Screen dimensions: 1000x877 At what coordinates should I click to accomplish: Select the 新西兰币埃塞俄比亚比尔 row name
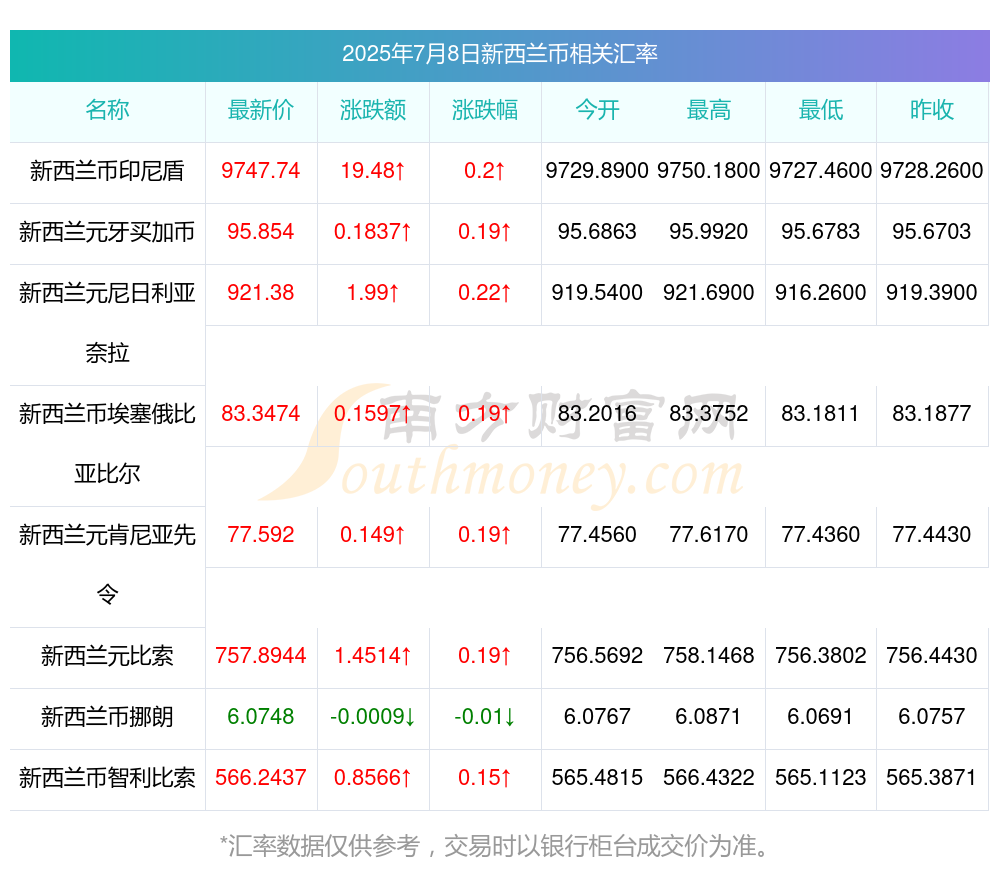pos(107,444)
